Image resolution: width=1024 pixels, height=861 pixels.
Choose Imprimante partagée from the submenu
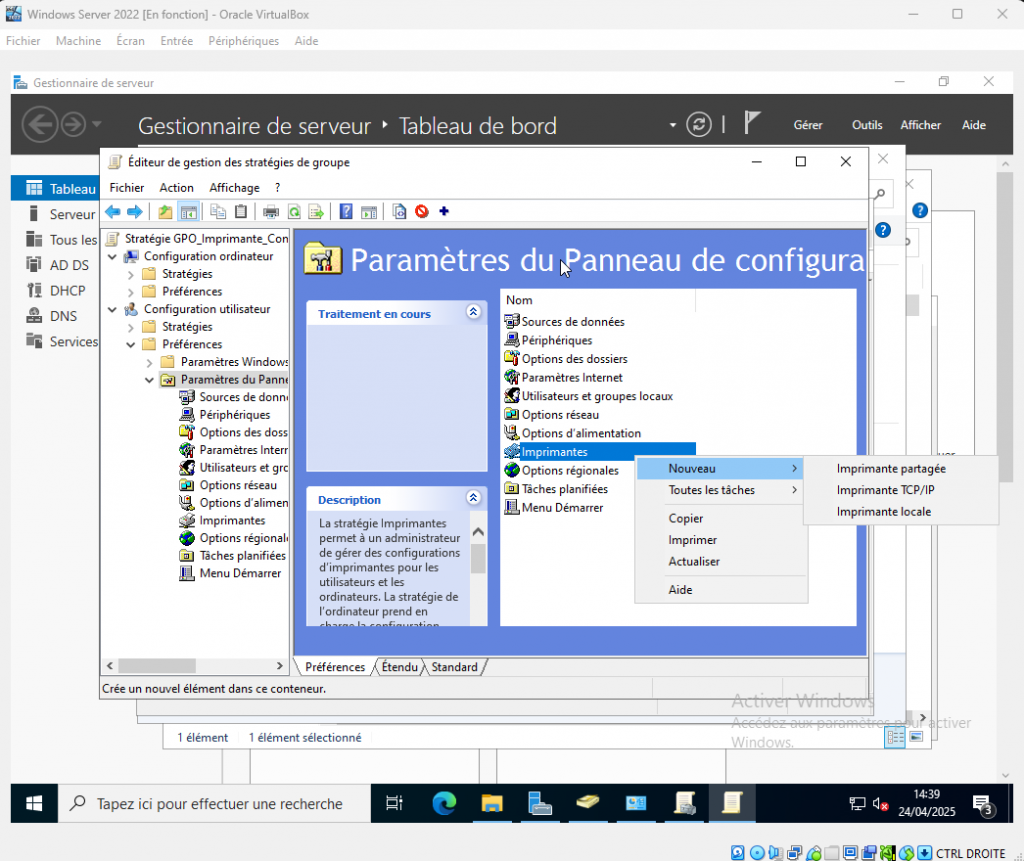tap(891, 468)
